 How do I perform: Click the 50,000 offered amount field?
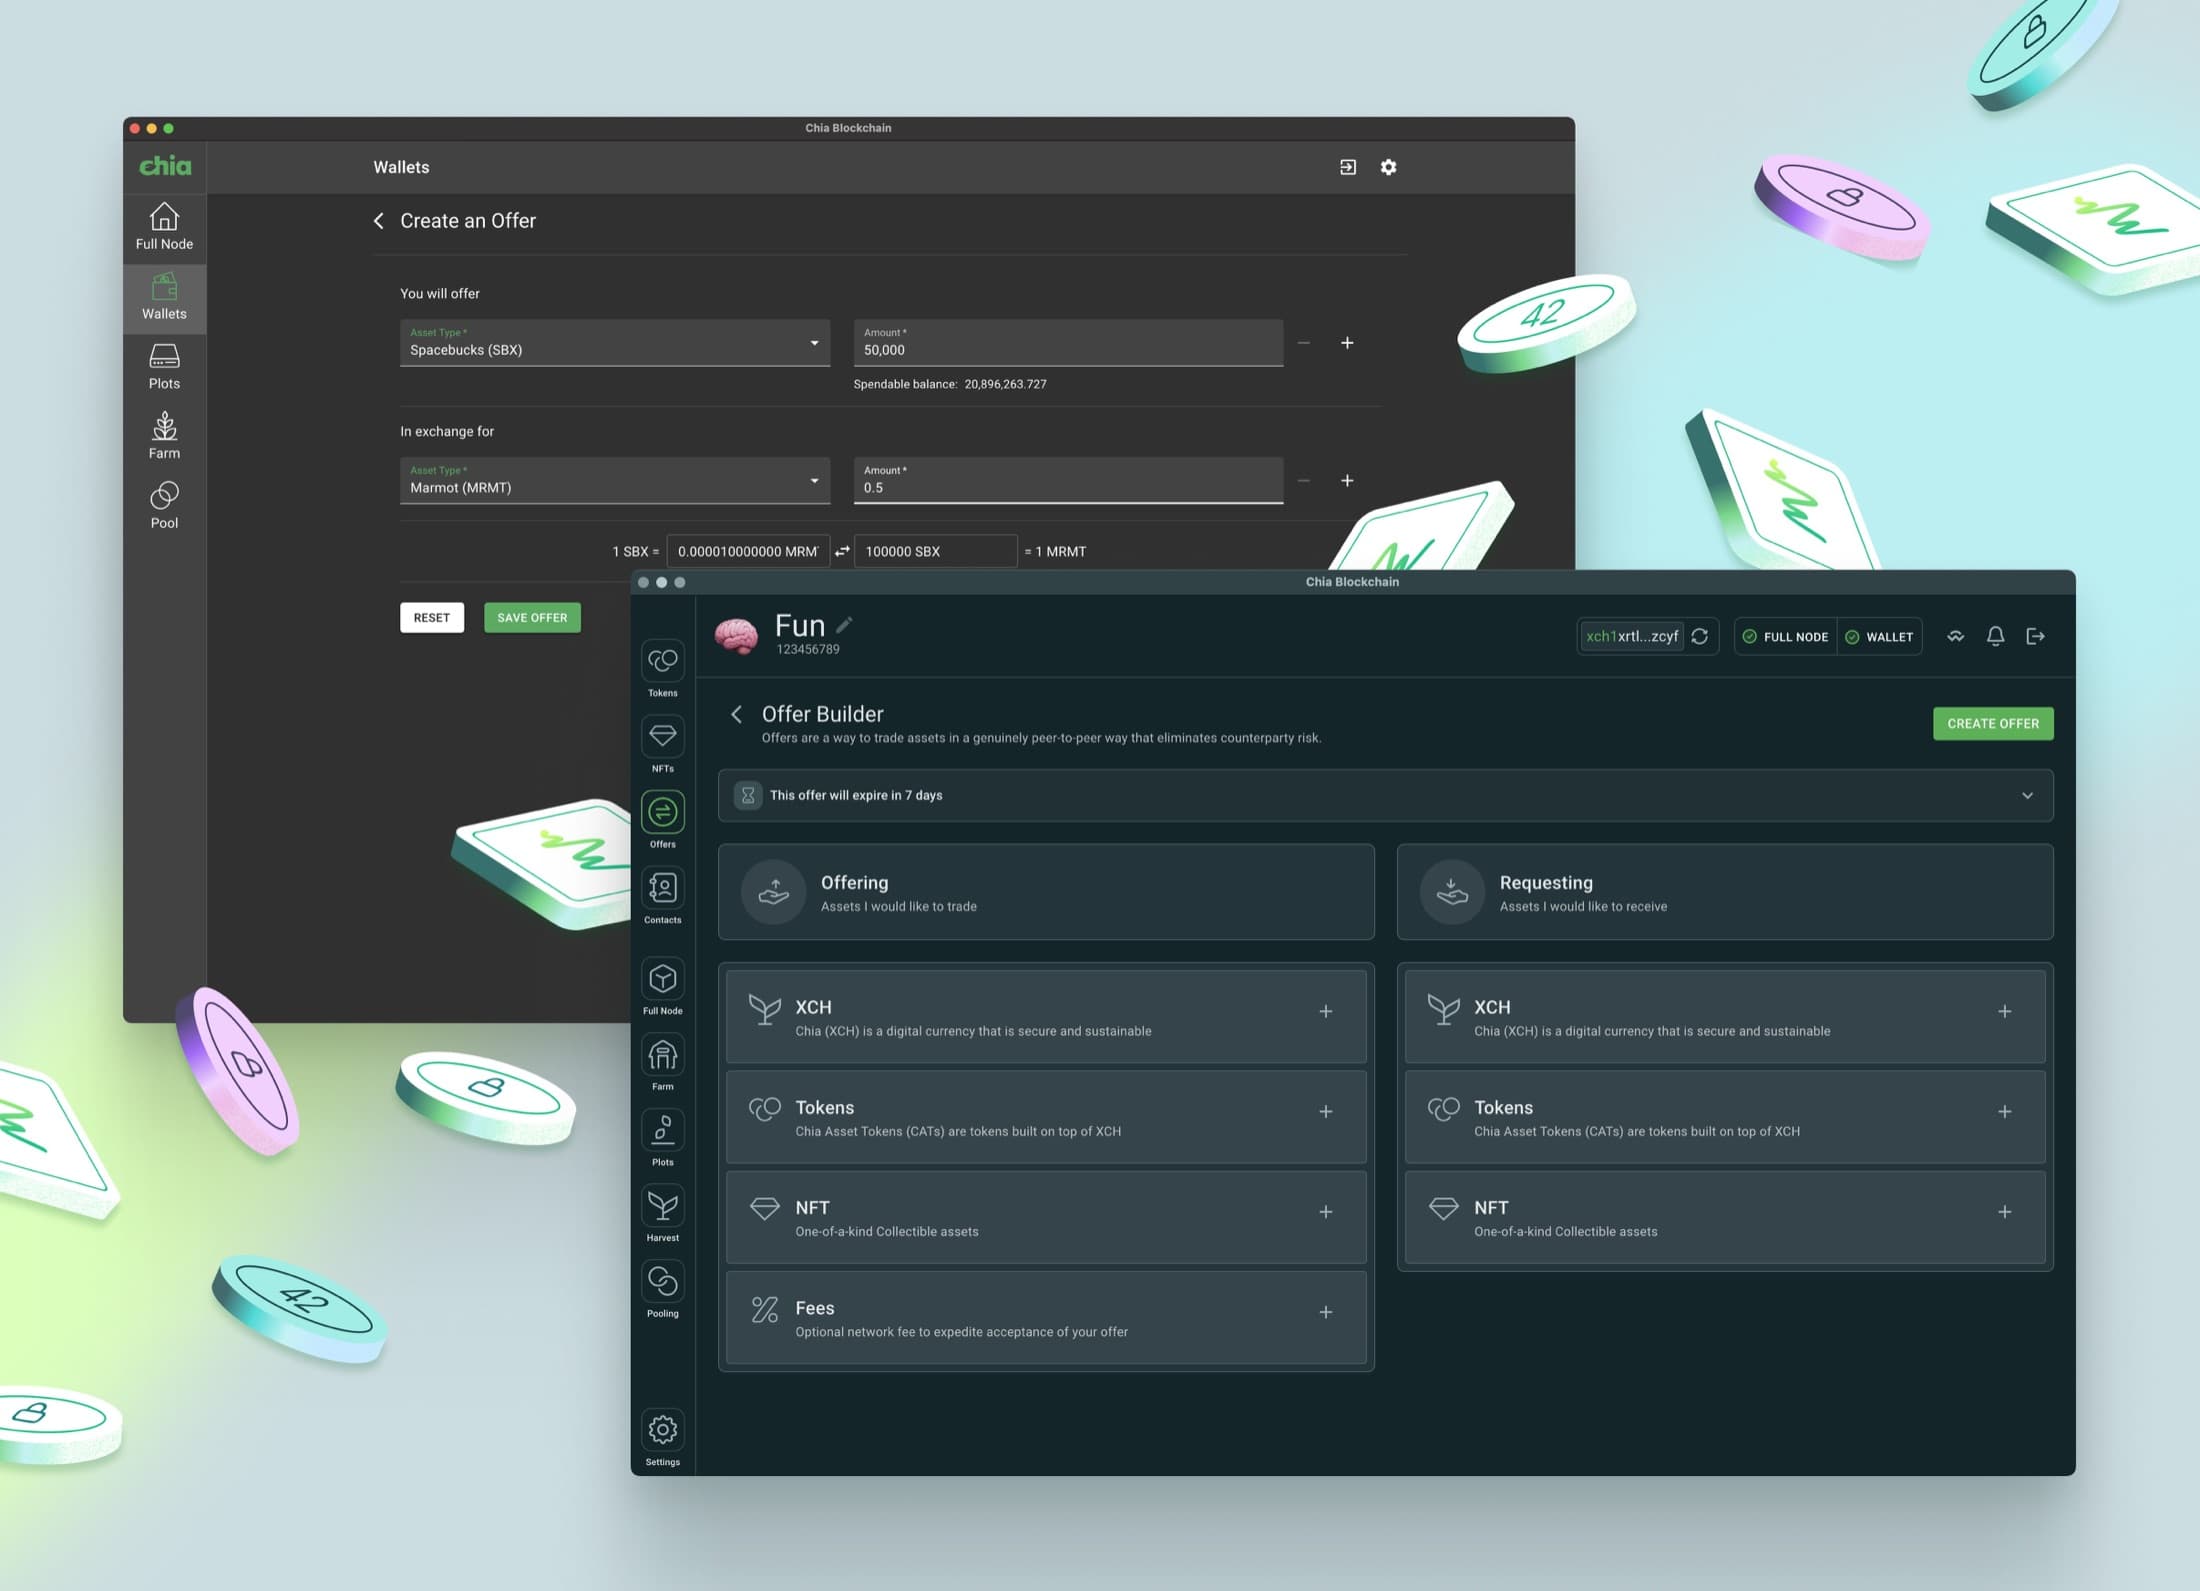(x=1068, y=343)
